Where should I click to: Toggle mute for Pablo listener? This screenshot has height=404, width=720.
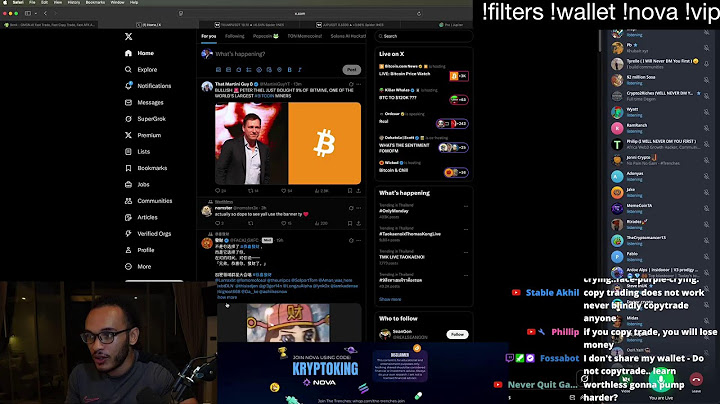[x=706, y=257]
